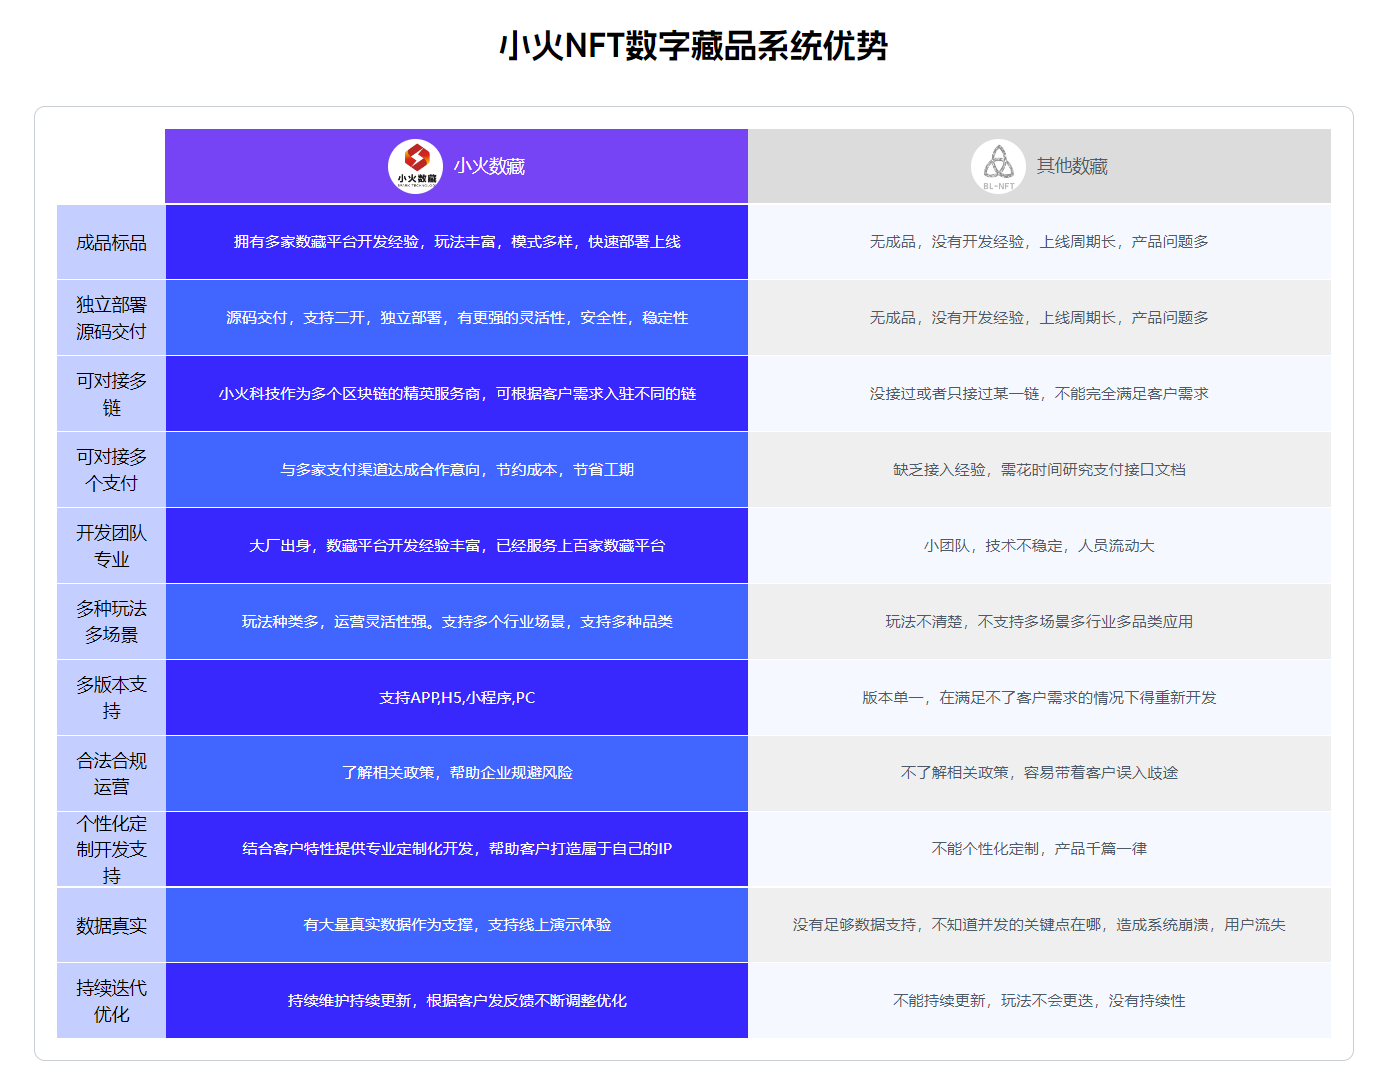1389x1092 pixels.
Task: Select the 可对接多个支付 row label
Action: click(111, 470)
